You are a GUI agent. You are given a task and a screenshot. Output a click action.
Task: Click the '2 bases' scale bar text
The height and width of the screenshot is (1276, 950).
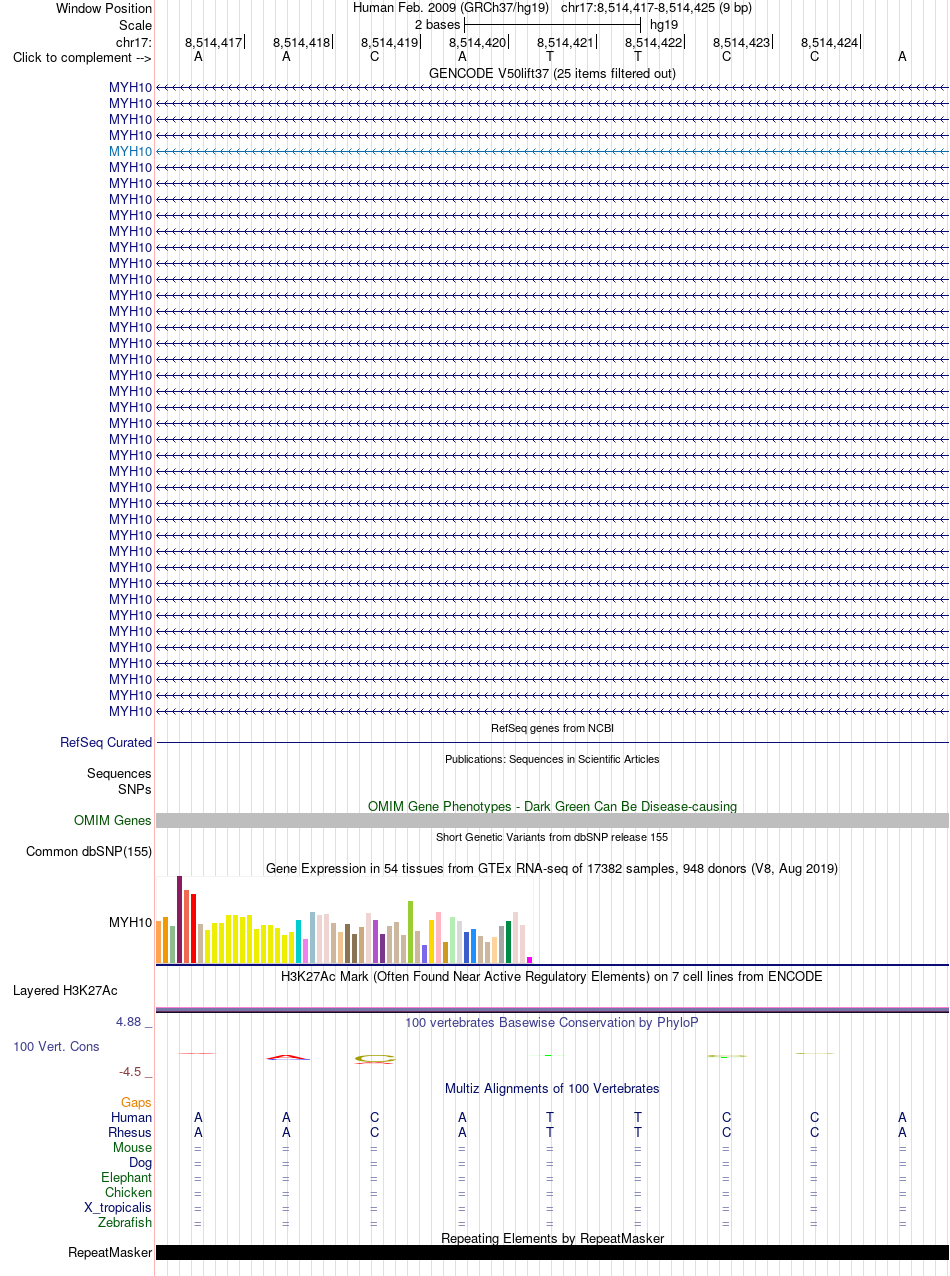pos(437,24)
